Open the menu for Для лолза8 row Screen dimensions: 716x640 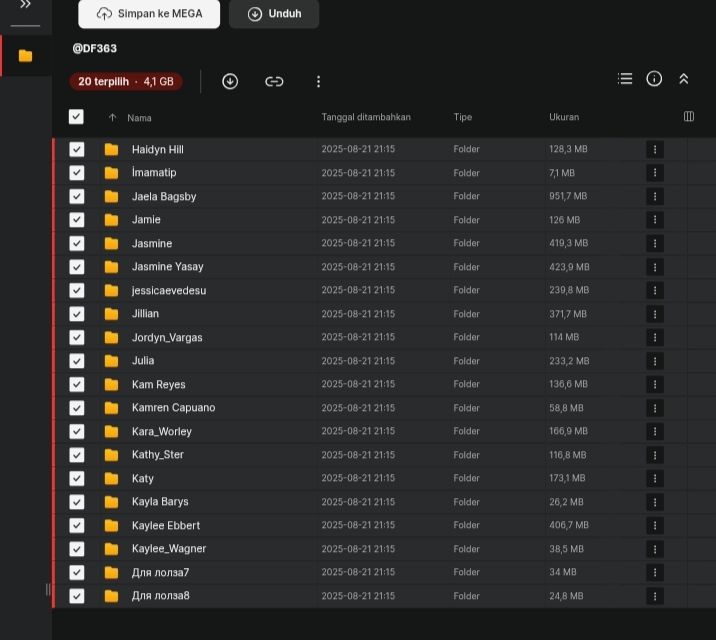(655, 596)
